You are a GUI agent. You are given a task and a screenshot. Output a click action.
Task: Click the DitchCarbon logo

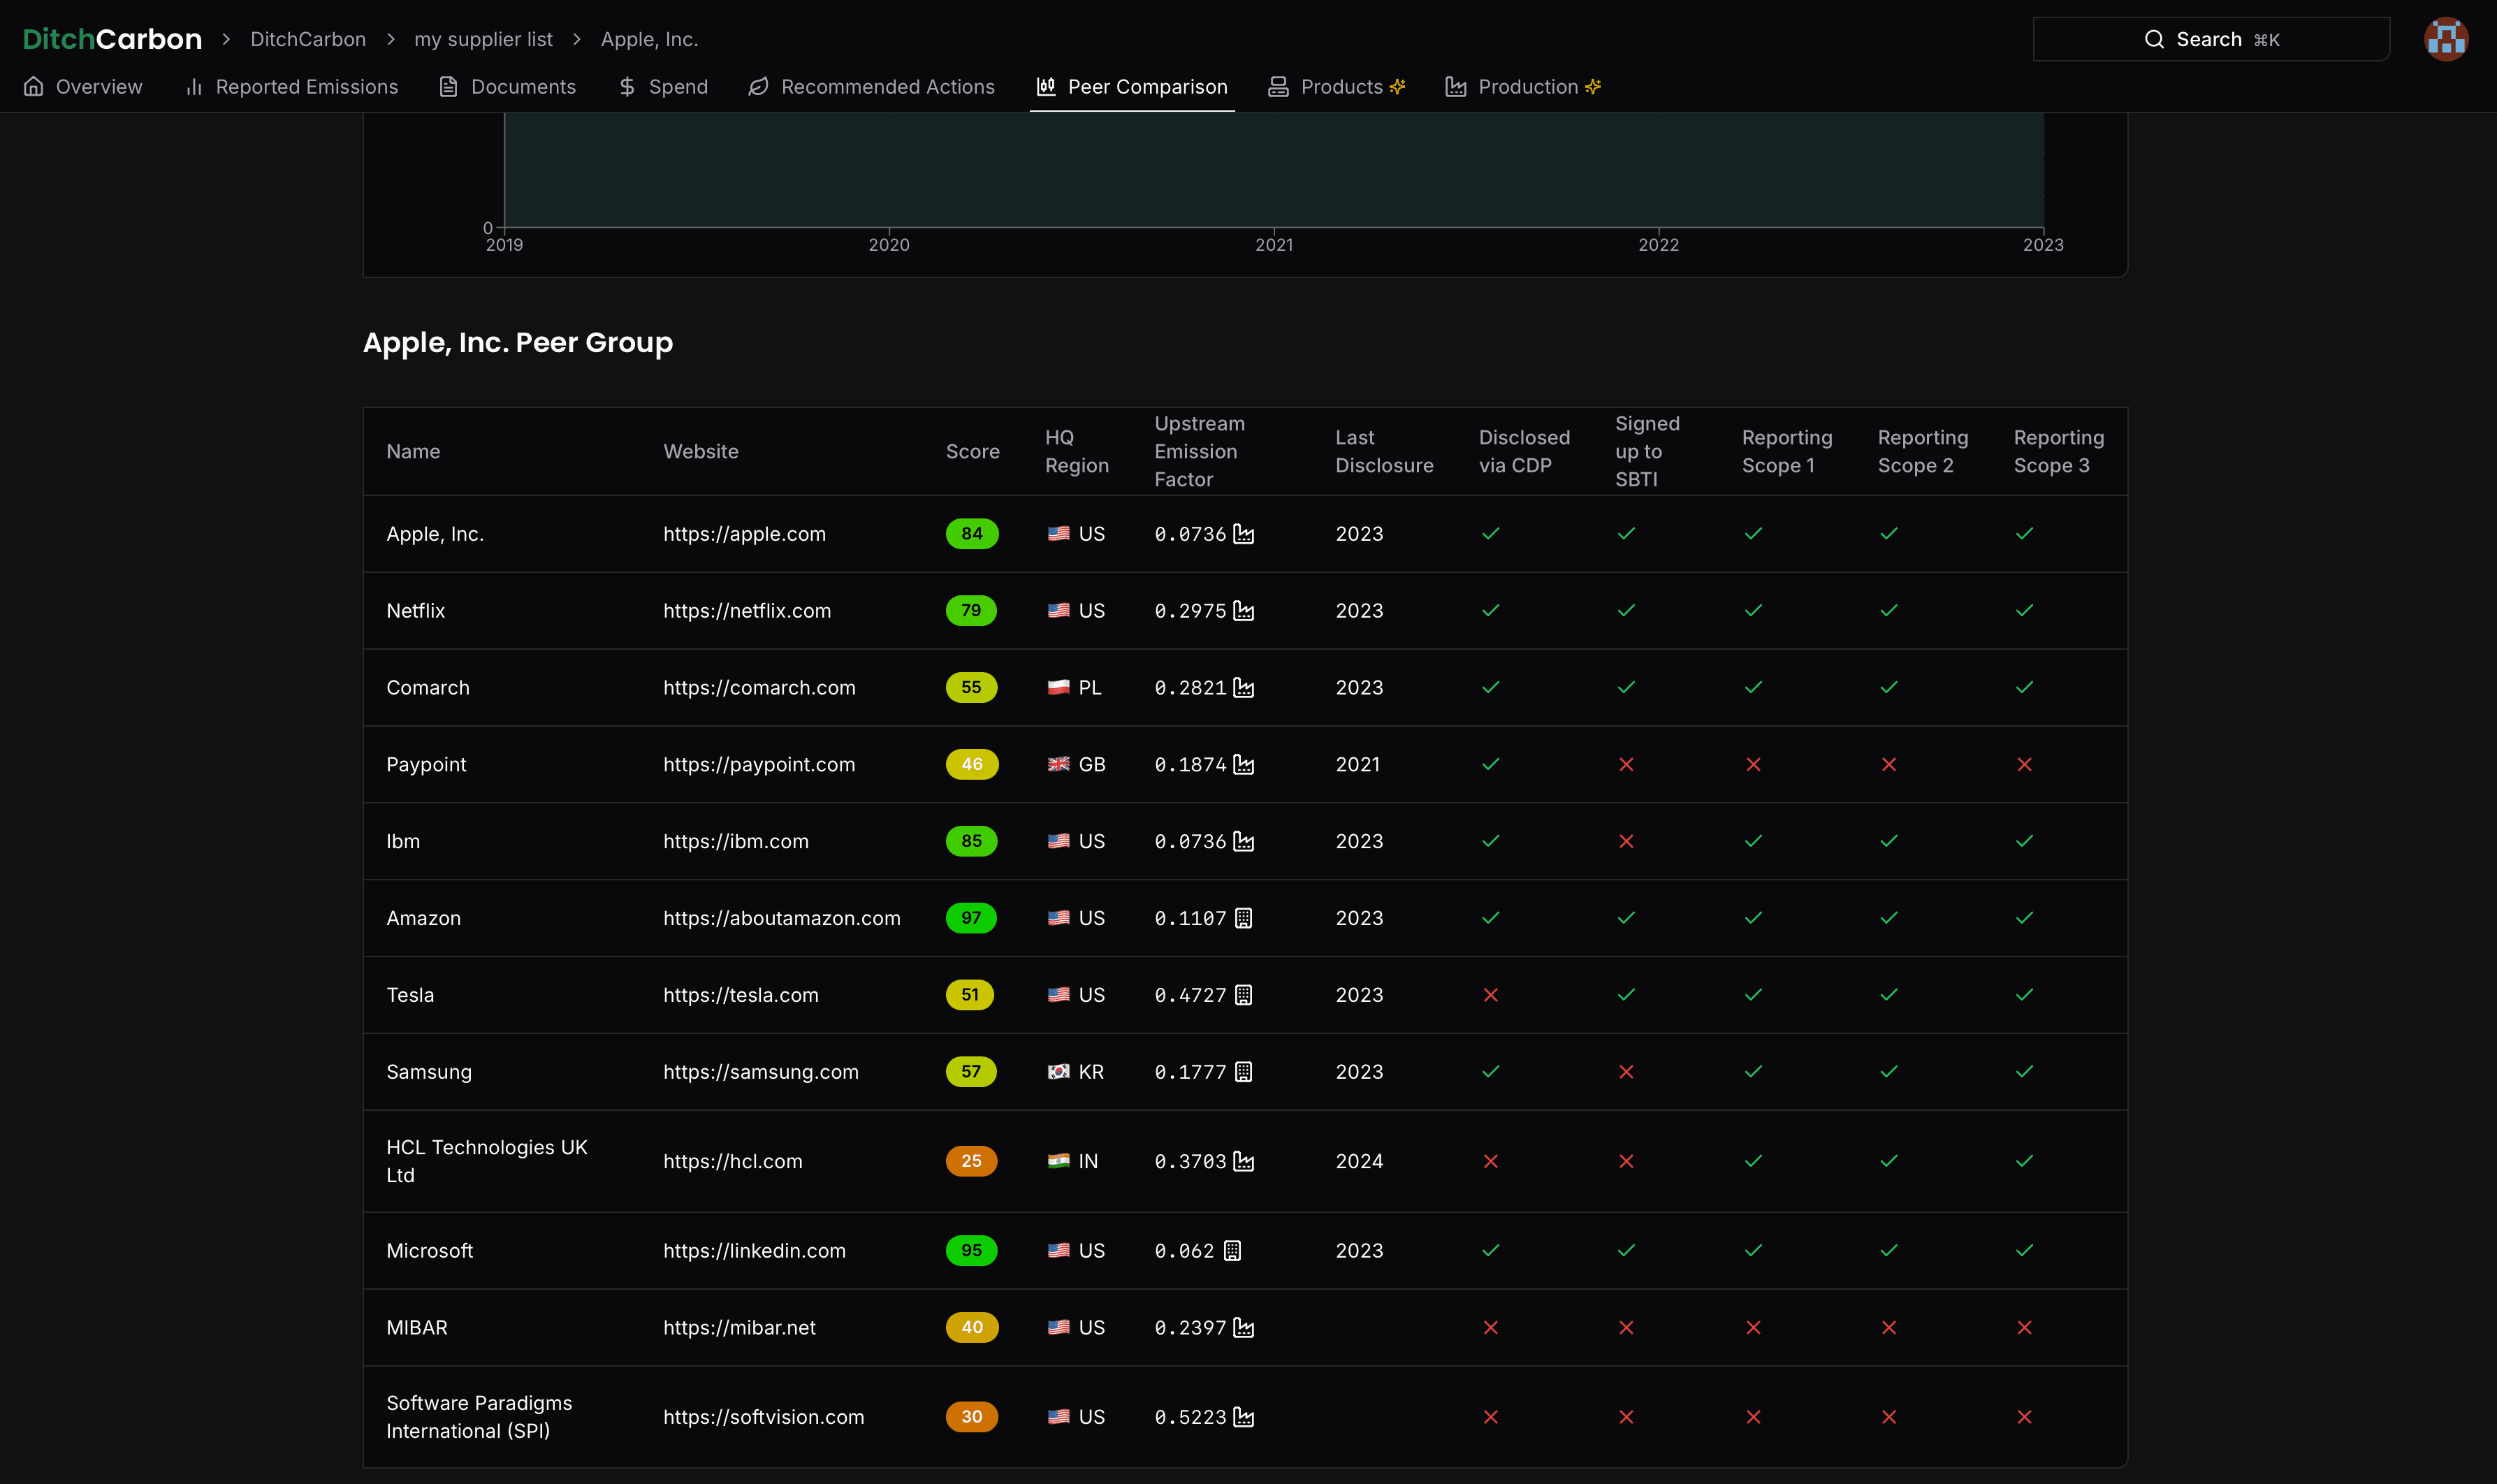point(112,39)
